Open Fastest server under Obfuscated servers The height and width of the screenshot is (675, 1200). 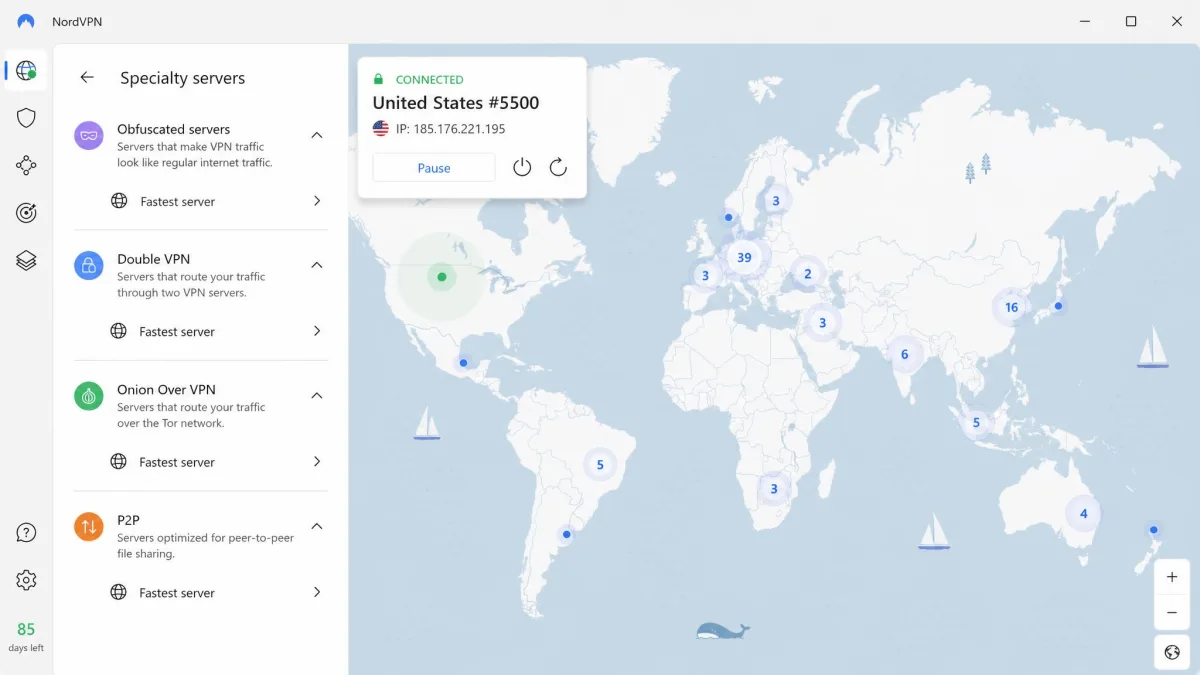coord(215,201)
